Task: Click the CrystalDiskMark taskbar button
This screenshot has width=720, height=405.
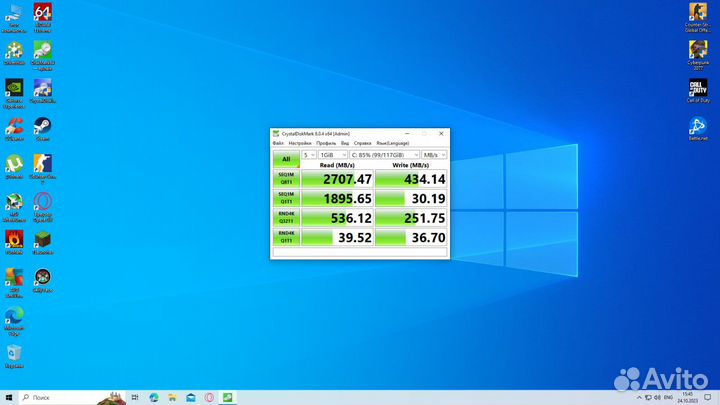Action: [228, 397]
